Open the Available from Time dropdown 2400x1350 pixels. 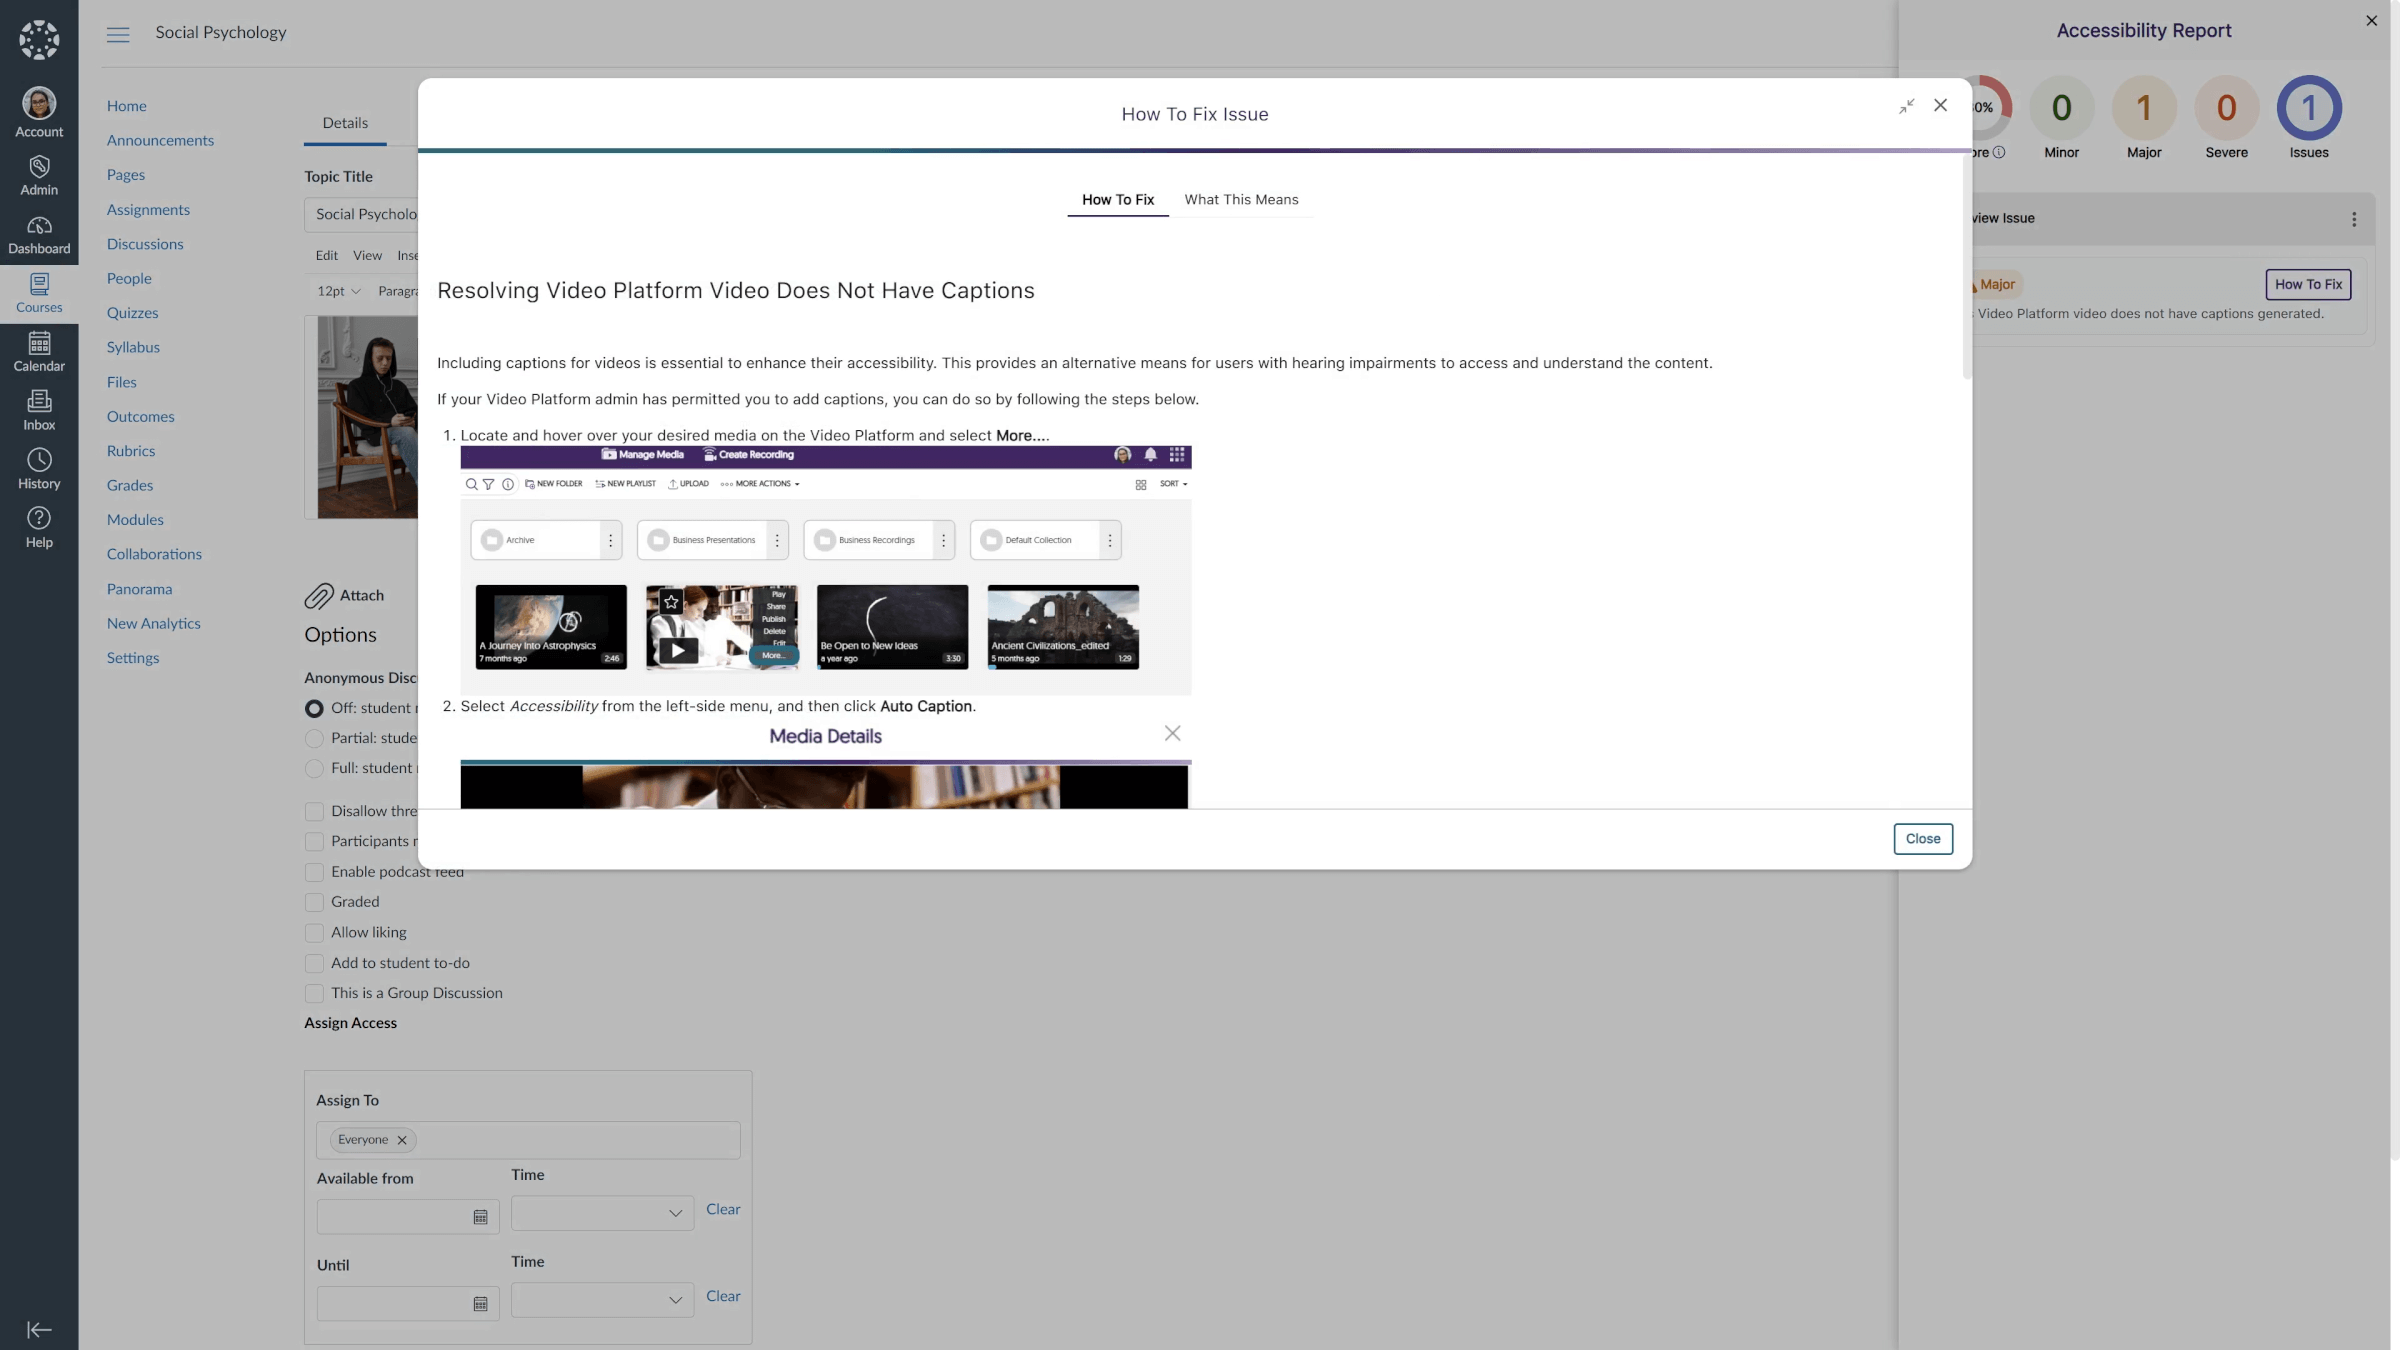point(602,1213)
